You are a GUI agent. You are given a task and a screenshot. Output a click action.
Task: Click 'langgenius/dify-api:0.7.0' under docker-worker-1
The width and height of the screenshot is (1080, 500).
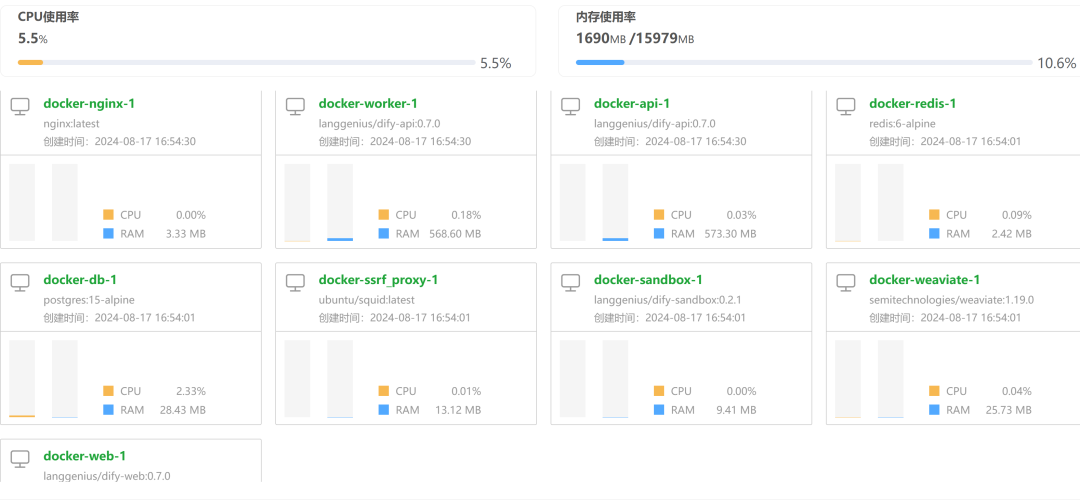coord(379,124)
